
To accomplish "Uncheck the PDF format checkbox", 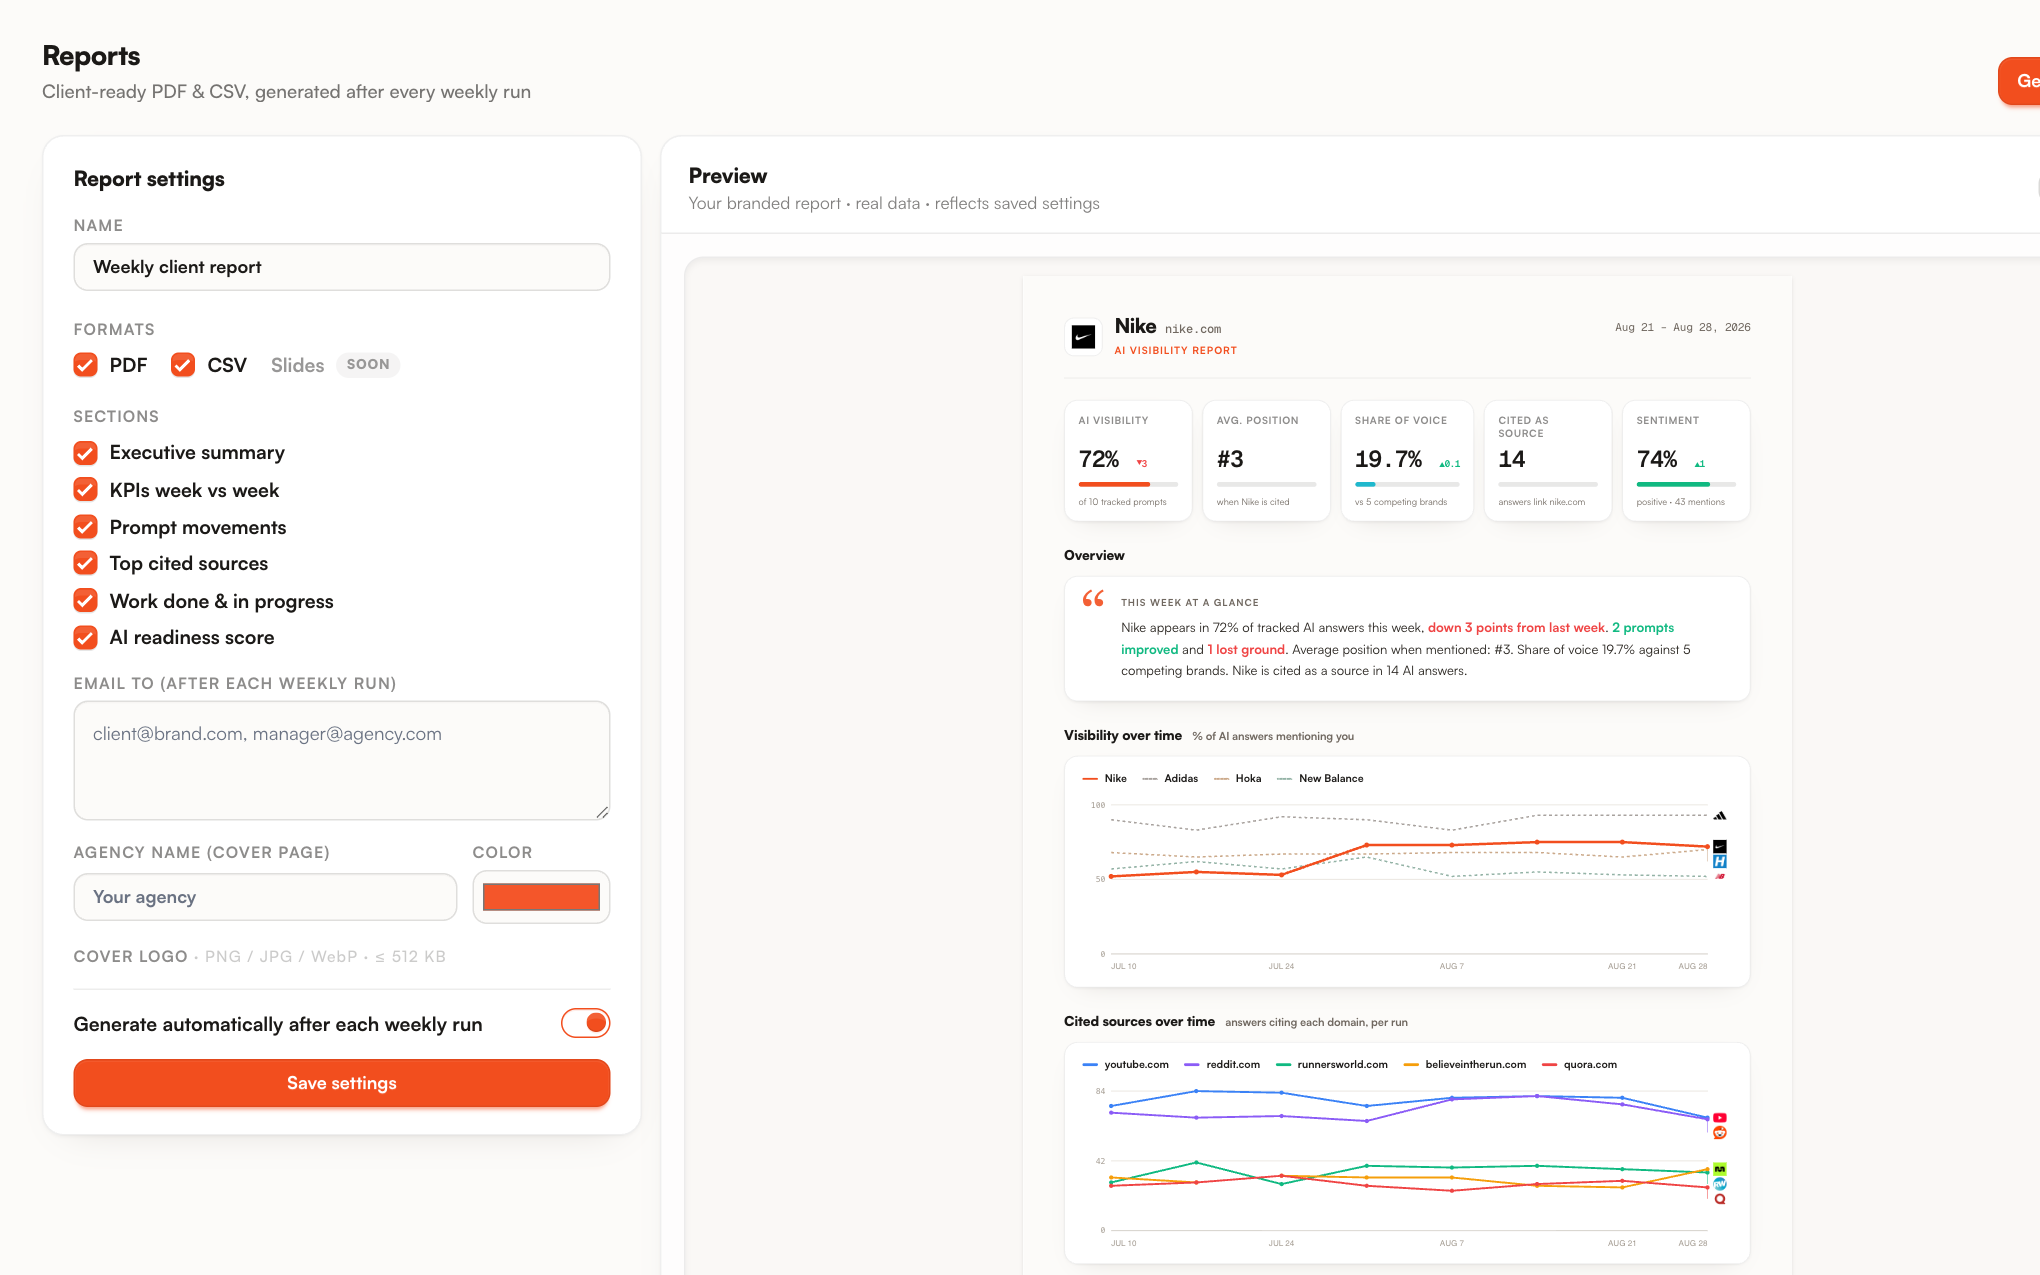I will 86,365.
